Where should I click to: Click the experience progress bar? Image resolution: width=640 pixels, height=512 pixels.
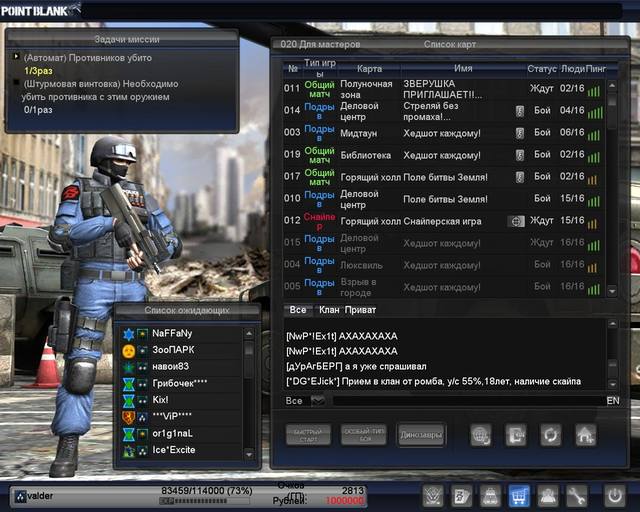[204, 501]
